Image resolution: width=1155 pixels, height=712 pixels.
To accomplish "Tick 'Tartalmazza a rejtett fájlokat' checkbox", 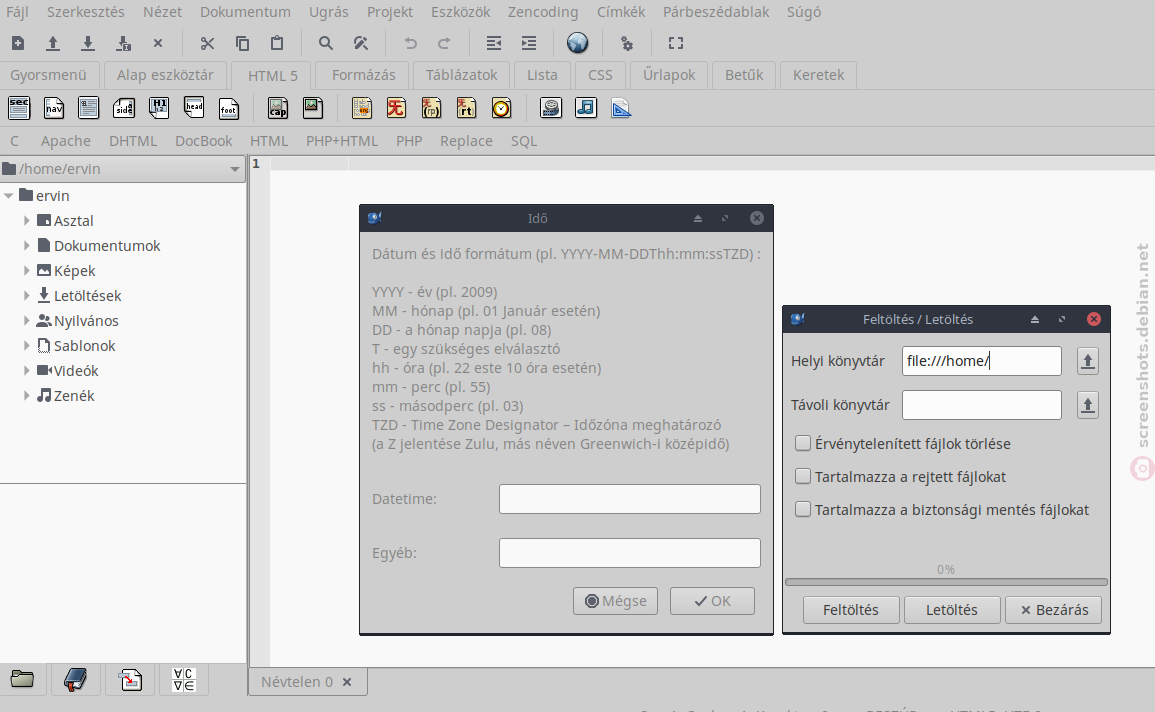I will pyautogui.click(x=803, y=476).
